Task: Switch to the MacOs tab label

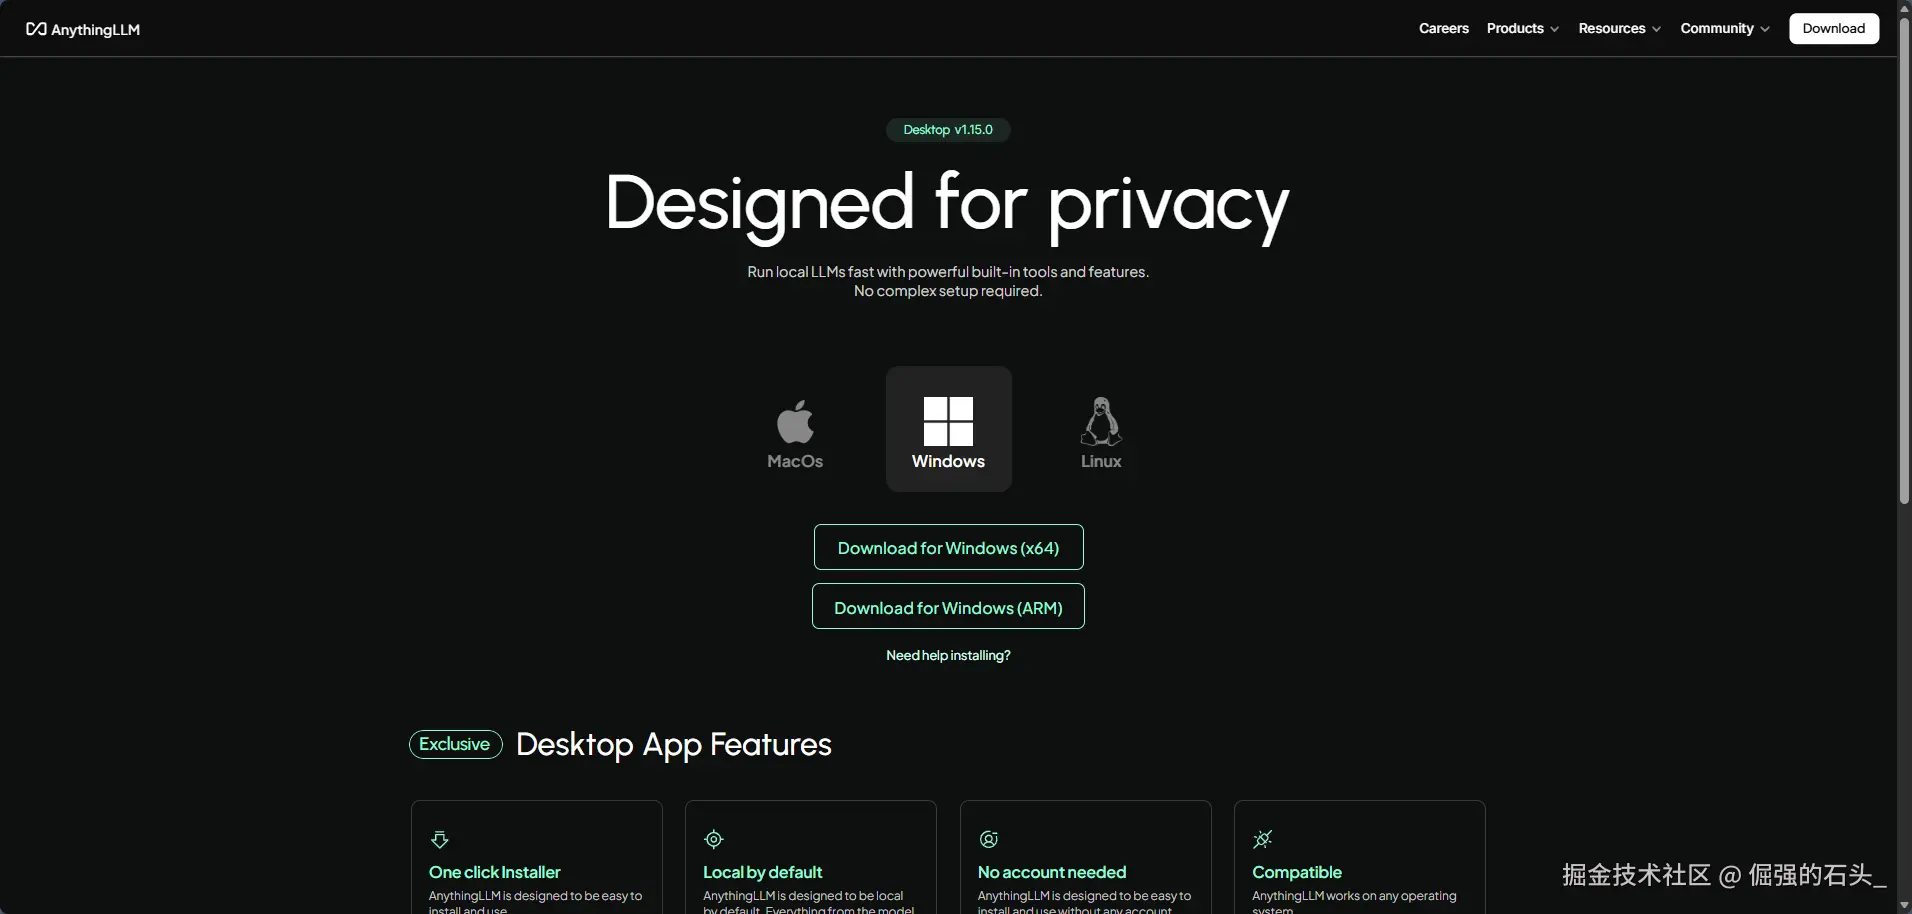Action: pyautogui.click(x=795, y=461)
